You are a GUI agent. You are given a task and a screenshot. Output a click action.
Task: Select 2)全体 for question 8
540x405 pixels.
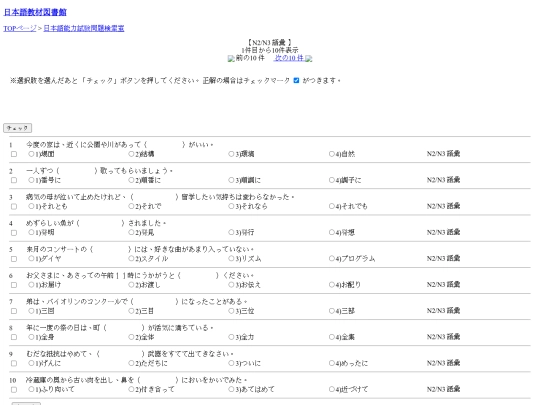(131, 337)
